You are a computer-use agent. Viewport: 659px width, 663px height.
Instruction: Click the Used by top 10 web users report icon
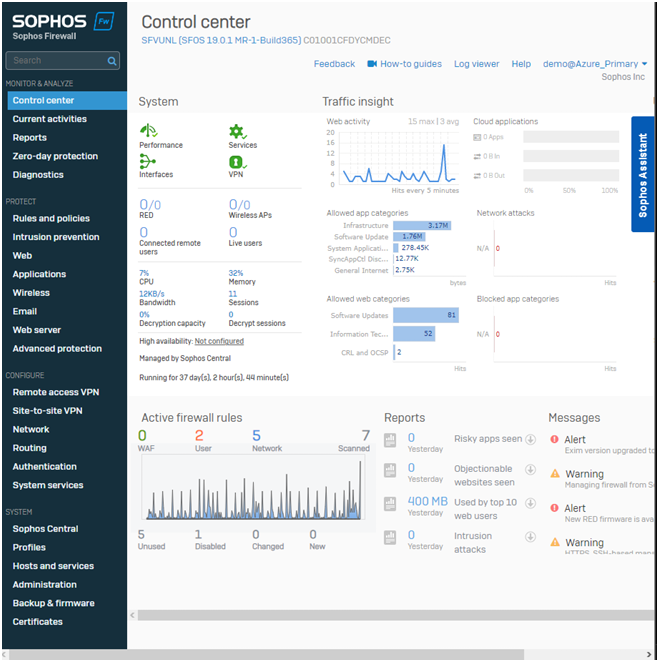390,504
